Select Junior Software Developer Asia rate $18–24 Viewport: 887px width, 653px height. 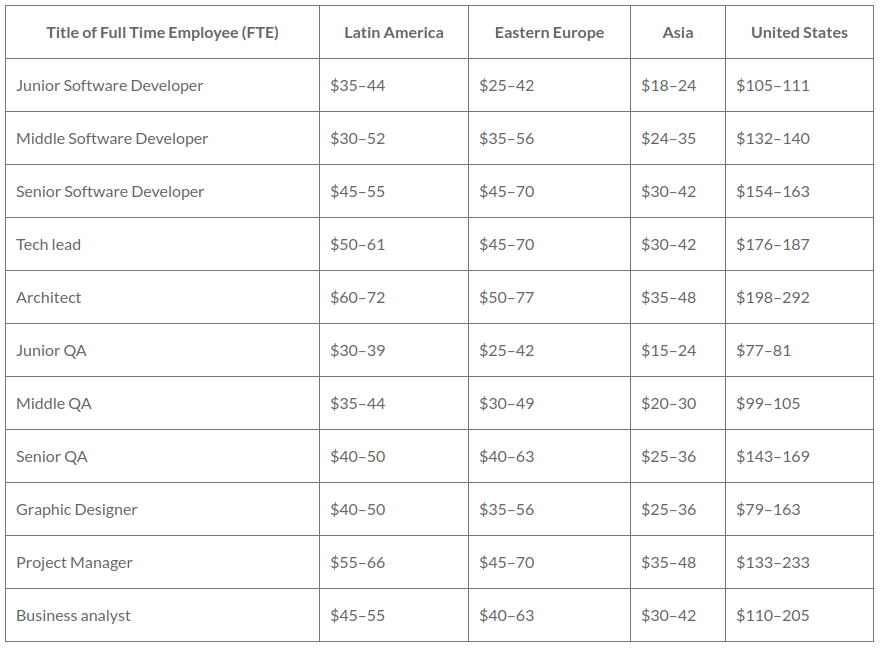click(x=669, y=85)
